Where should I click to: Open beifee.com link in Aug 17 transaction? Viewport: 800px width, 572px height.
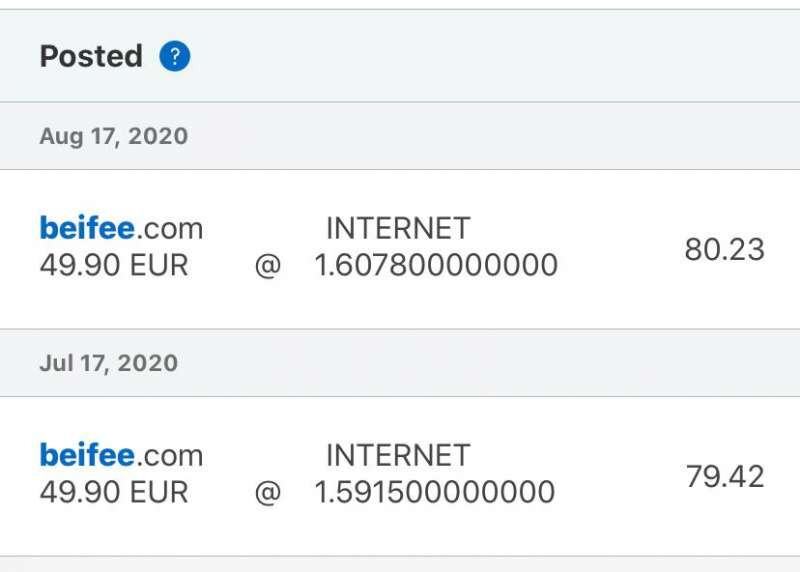(x=121, y=228)
